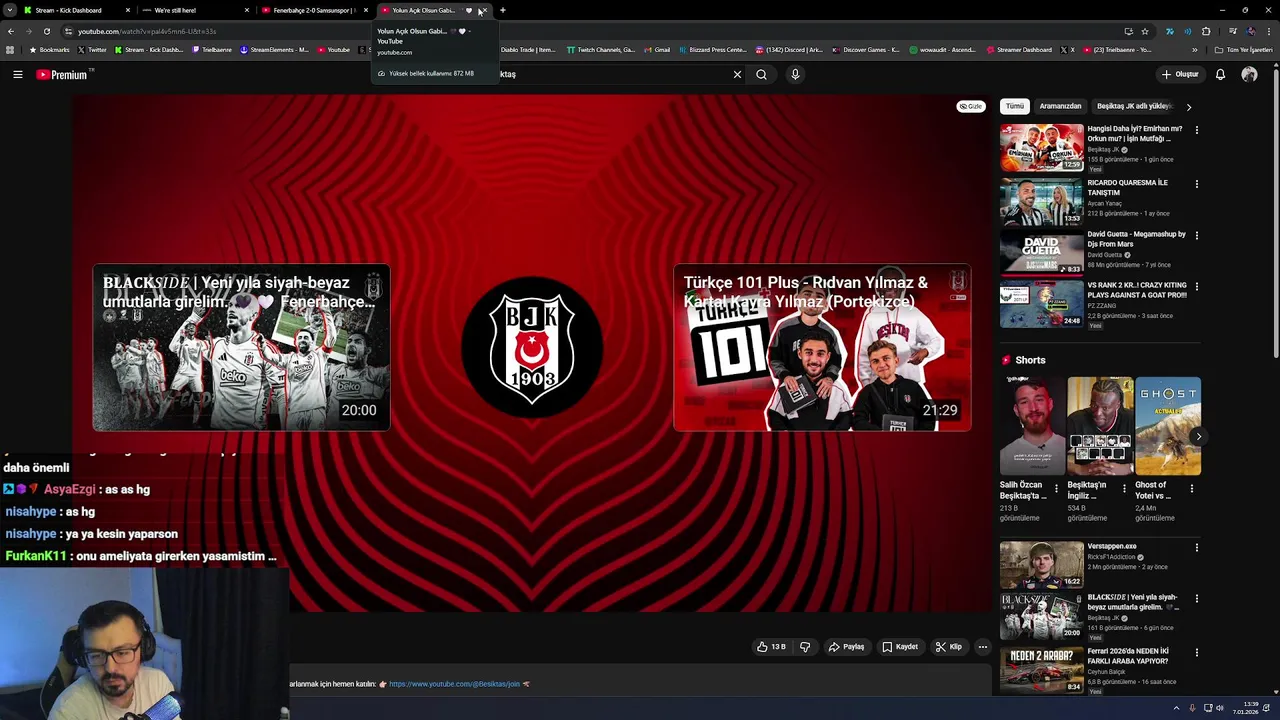This screenshot has width=1280, height=720.
Task: Open StreamElements bookmark
Action: pos(274,50)
